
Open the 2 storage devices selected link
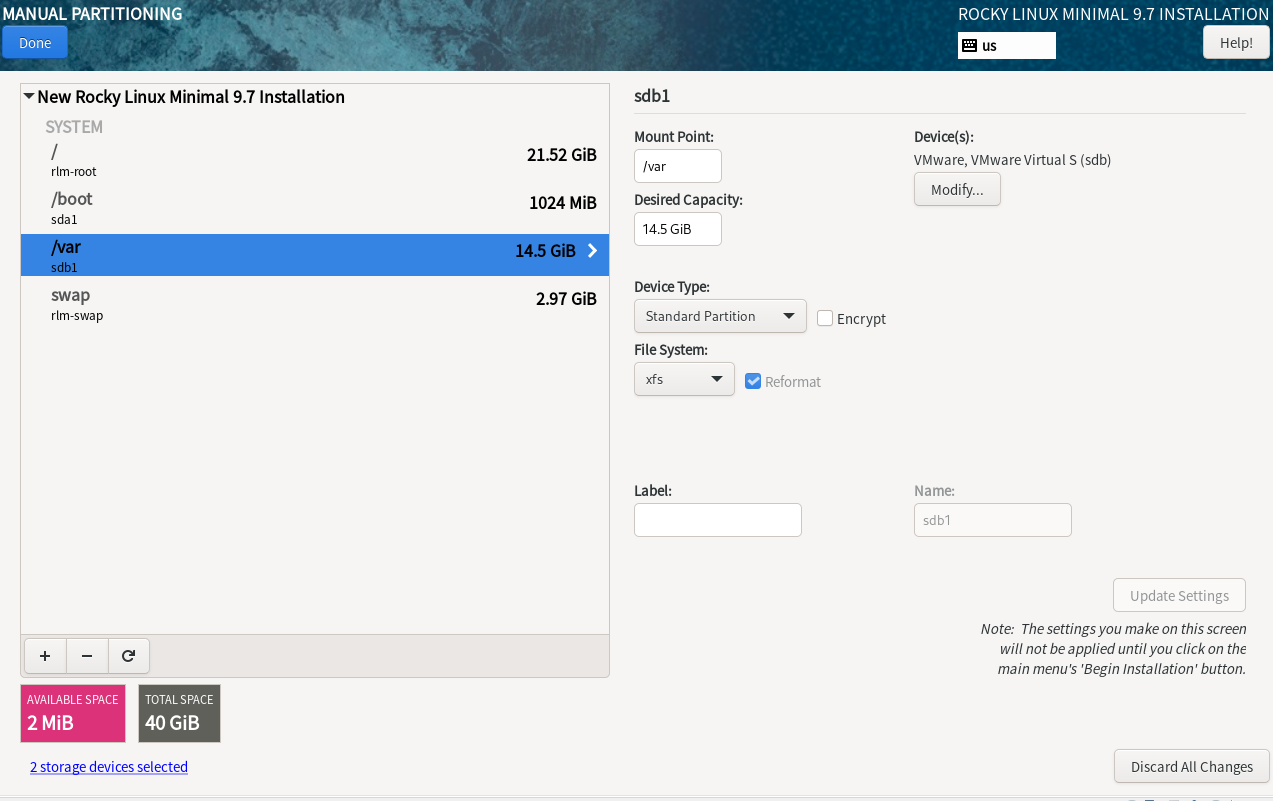[x=109, y=767]
